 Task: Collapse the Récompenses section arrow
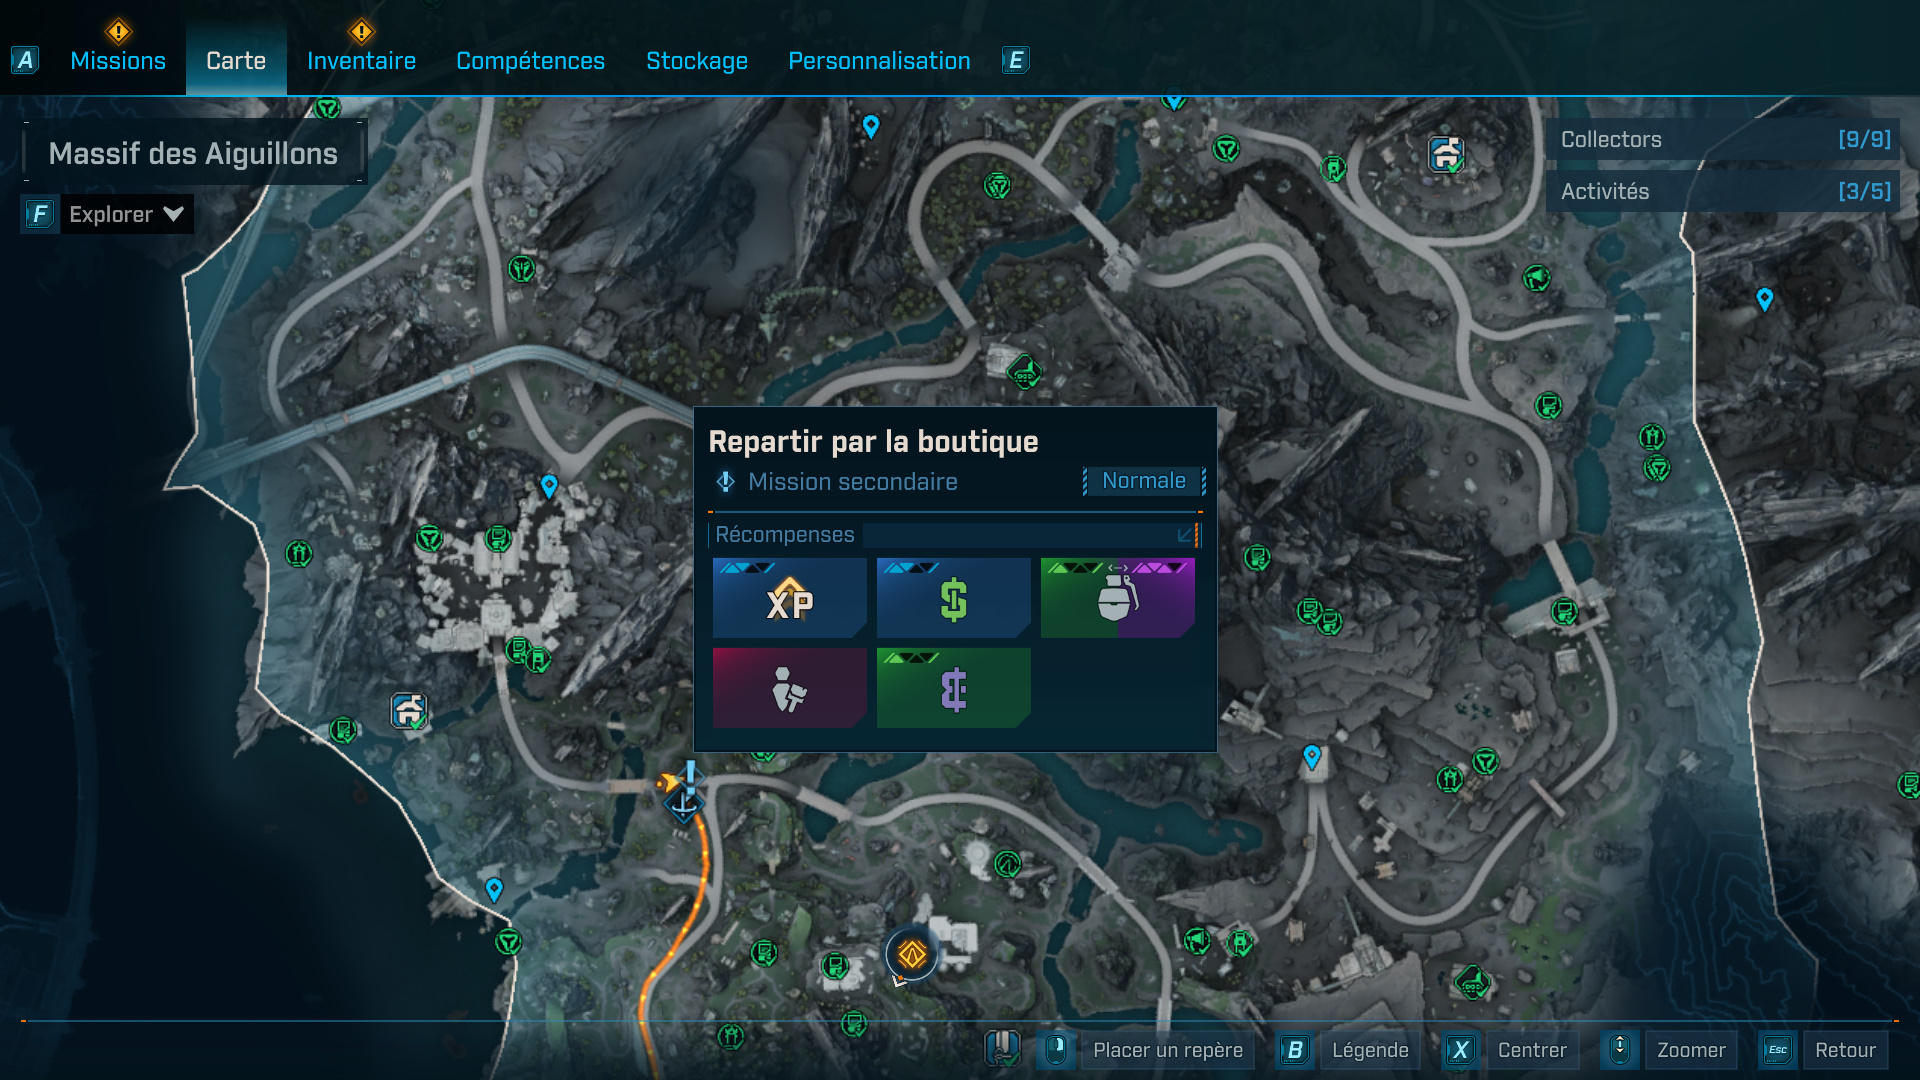point(1185,535)
